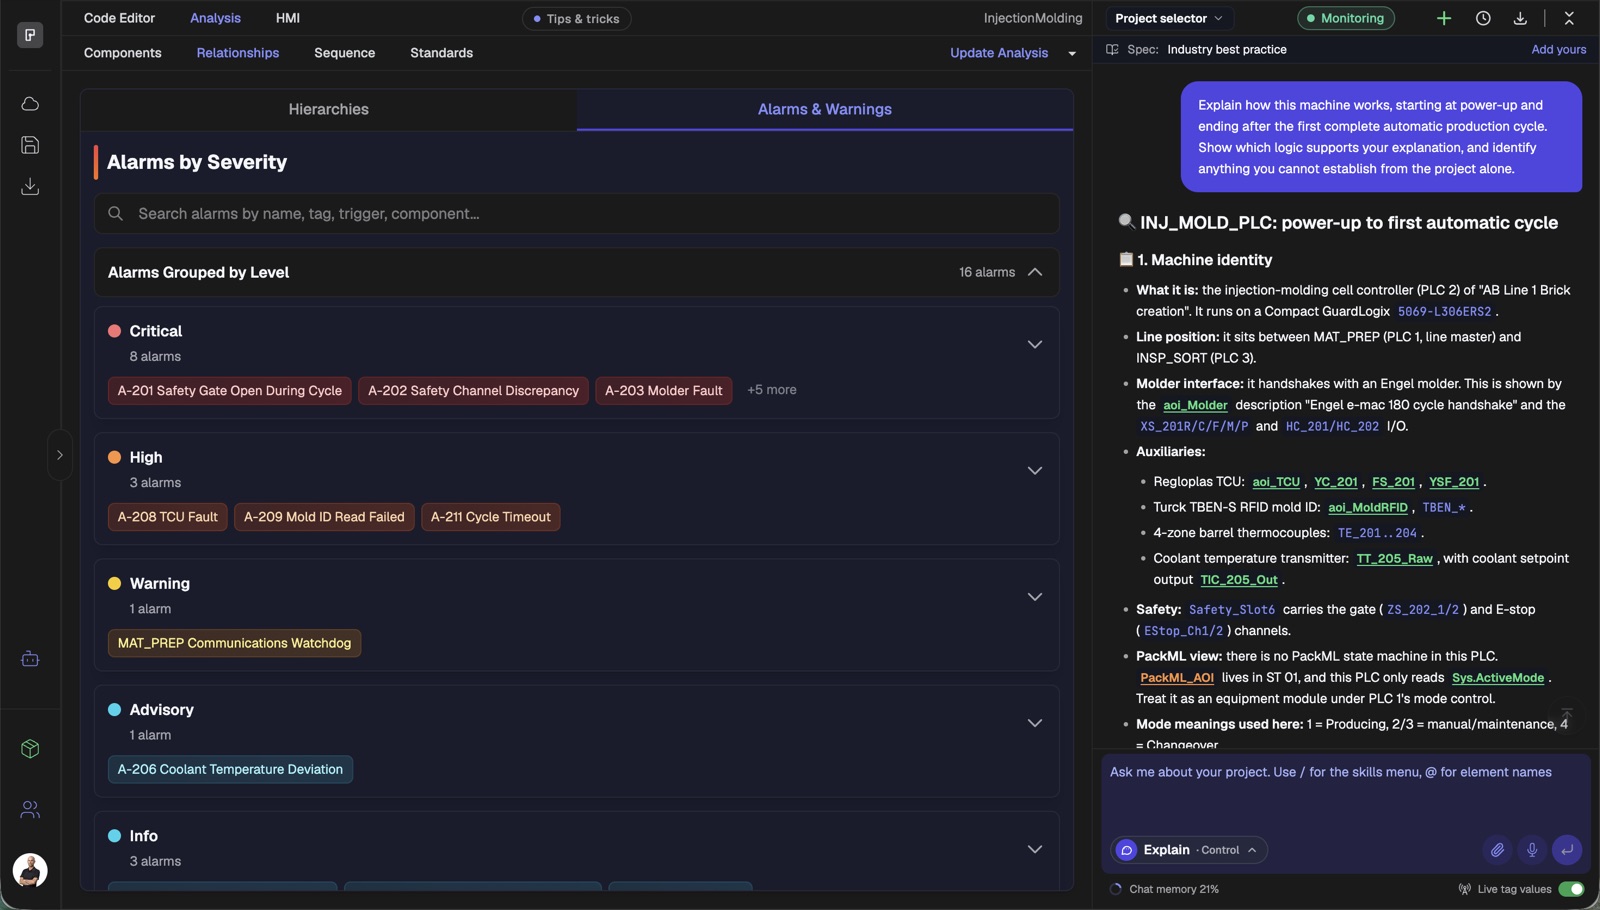
Task: Collapse the Alarms Grouped by Level section
Action: click(1035, 272)
